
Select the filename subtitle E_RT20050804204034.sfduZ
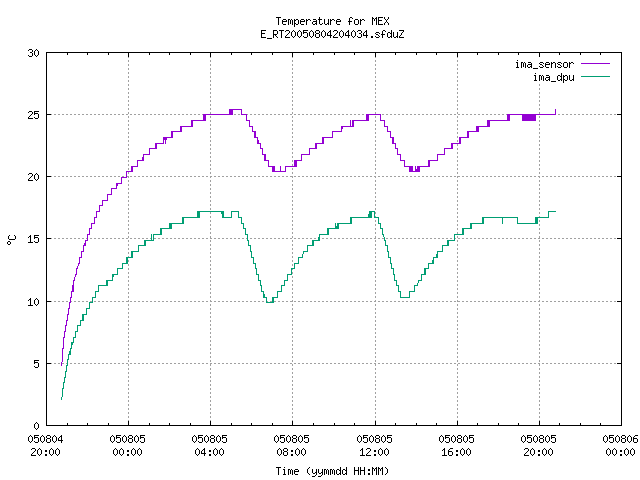pyautogui.click(x=332, y=34)
